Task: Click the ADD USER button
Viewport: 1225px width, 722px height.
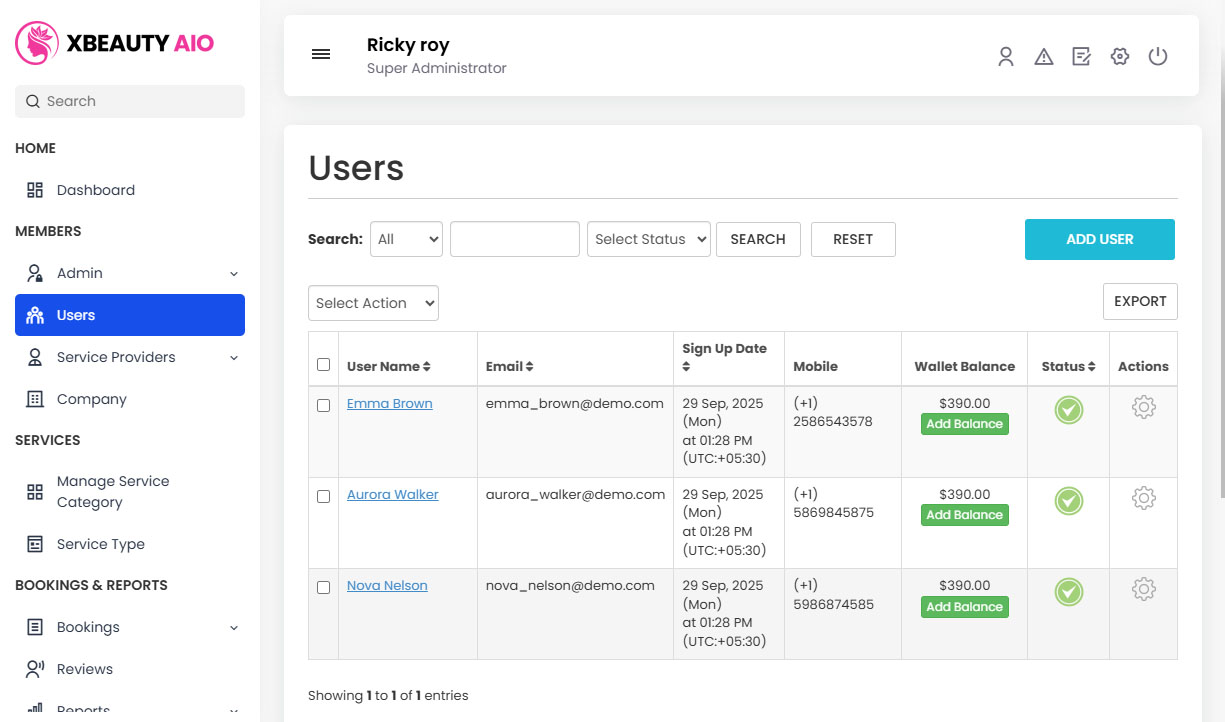Action: pyautogui.click(x=1099, y=239)
